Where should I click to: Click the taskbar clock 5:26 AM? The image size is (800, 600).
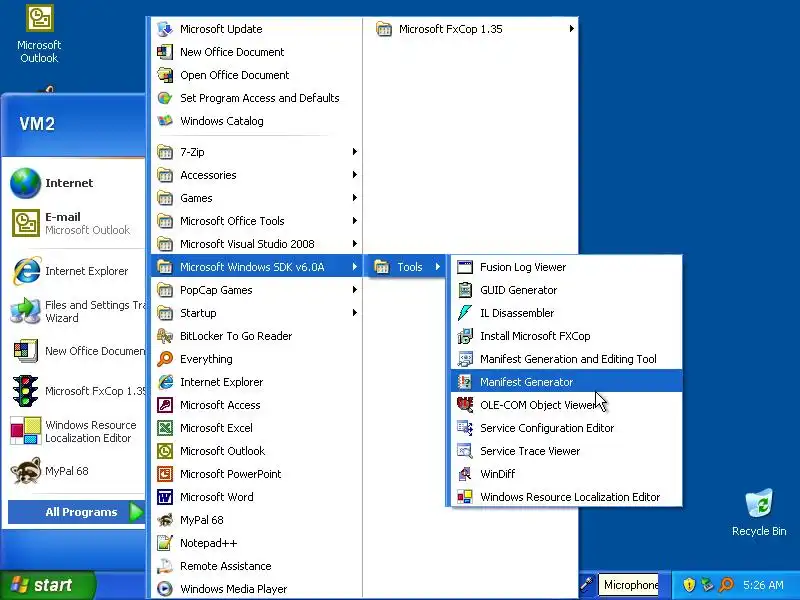pos(763,585)
